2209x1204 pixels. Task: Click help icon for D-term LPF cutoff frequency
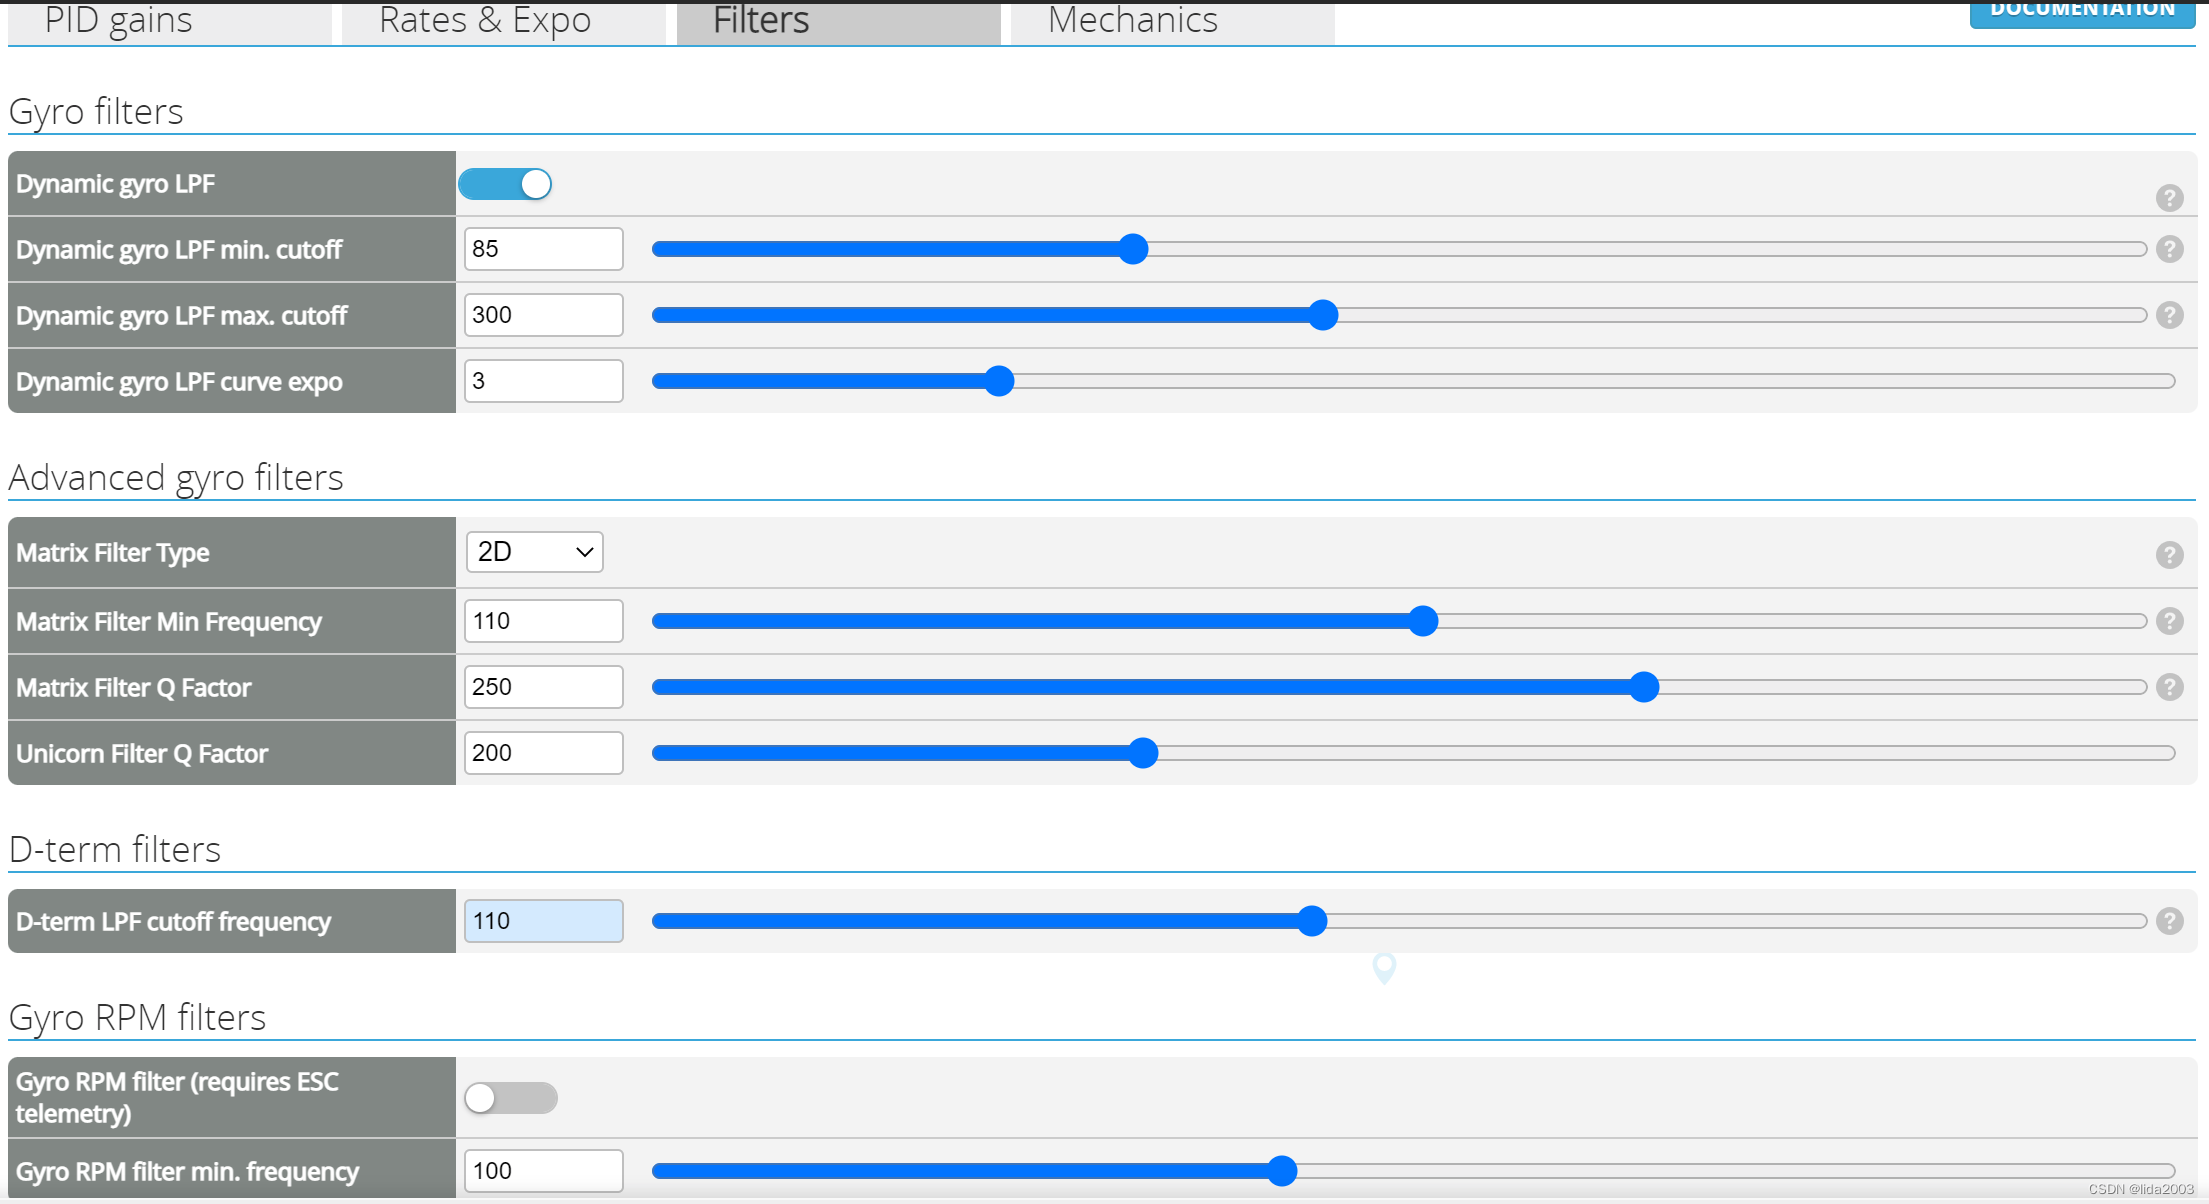(x=2167, y=921)
